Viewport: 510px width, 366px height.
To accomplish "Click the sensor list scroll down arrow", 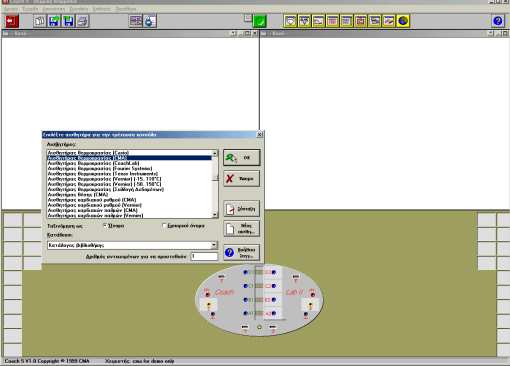I will point(215,215).
